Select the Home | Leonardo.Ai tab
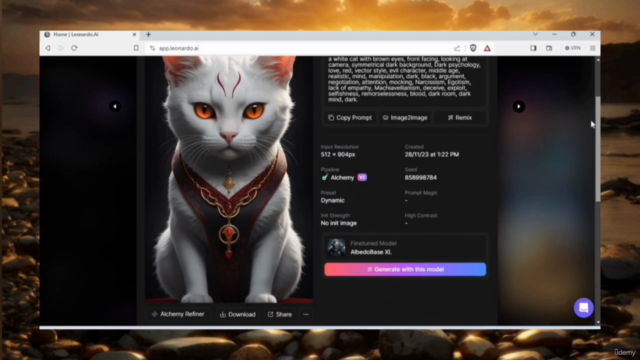This screenshot has height=360, width=640. pyautogui.click(x=90, y=35)
